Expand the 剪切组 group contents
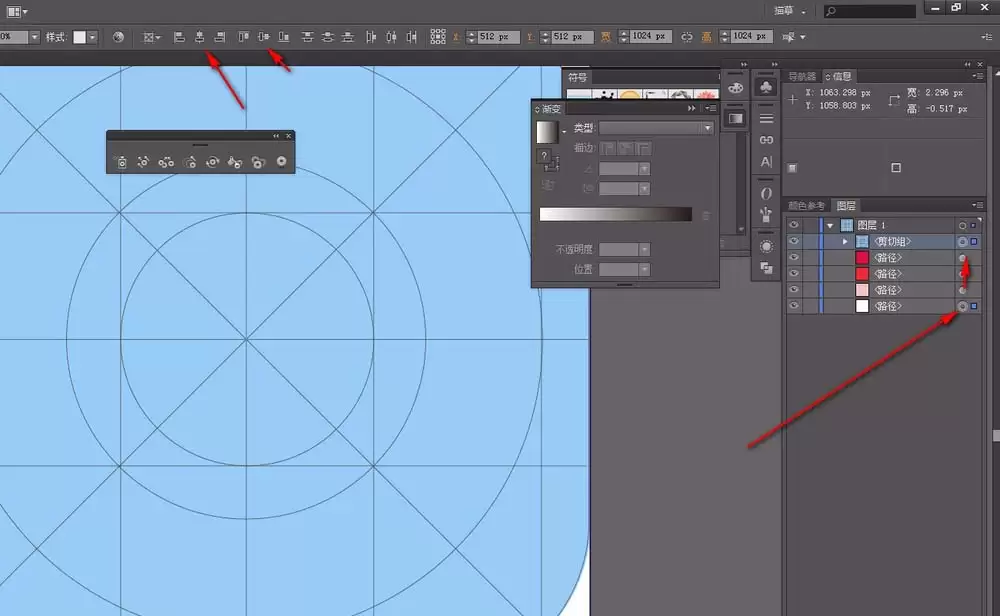Image resolution: width=1000 pixels, height=616 pixels. tap(845, 242)
